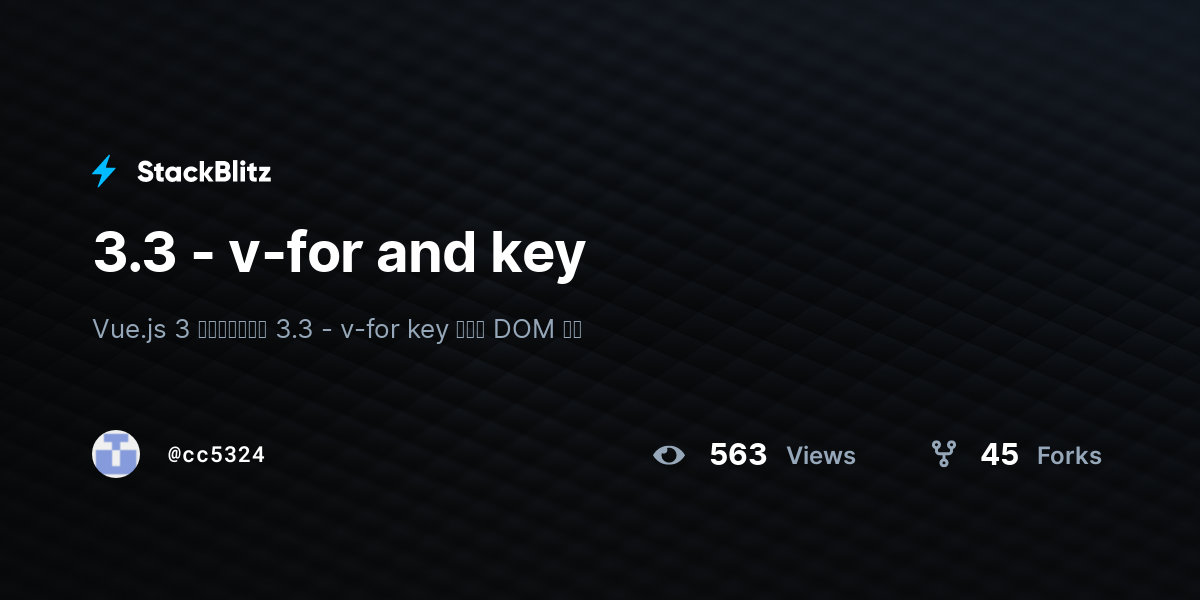The height and width of the screenshot is (600, 1200).
Task: Click the word "DOM" in description
Action: [524, 329]
